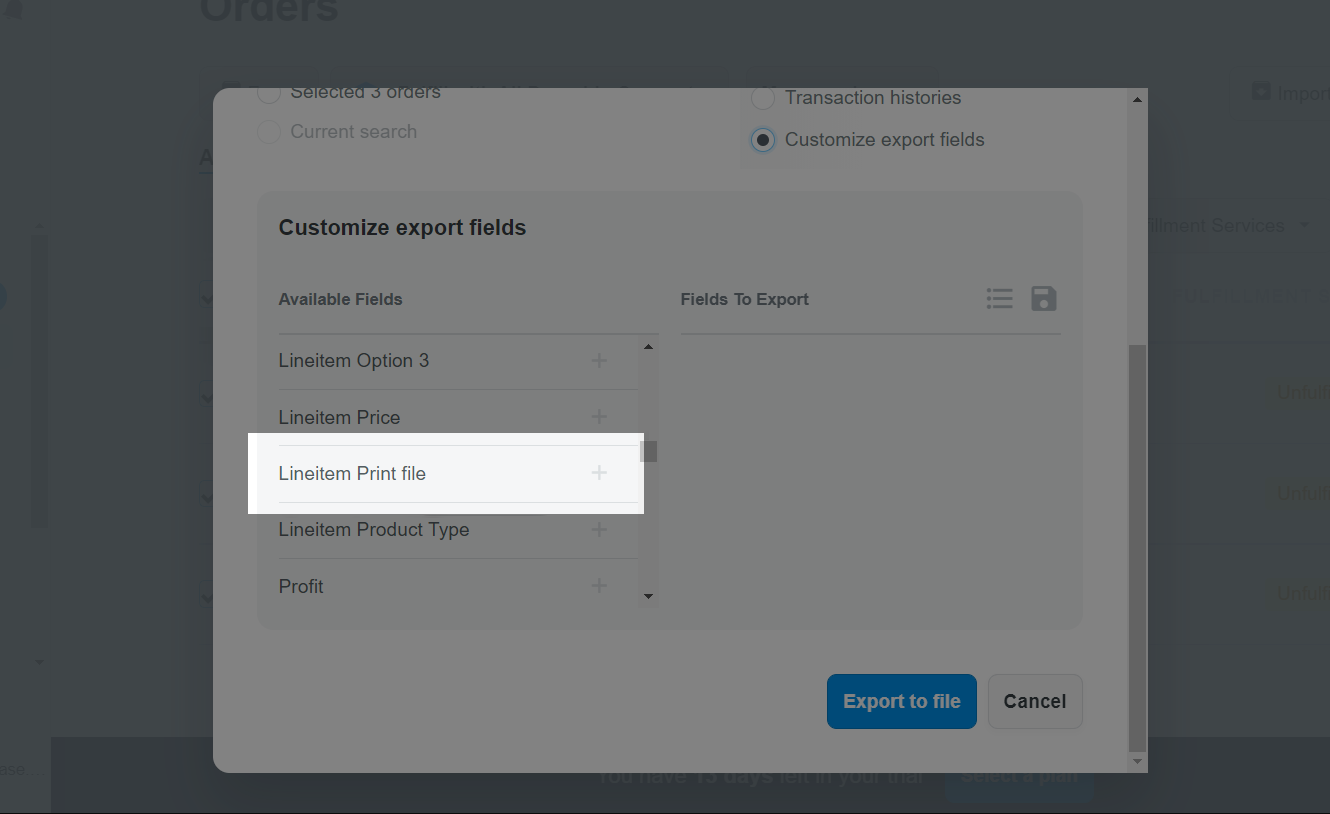The image size is (1330, 814).
Task: Click the Profit row text
Action: pos(301,586)
